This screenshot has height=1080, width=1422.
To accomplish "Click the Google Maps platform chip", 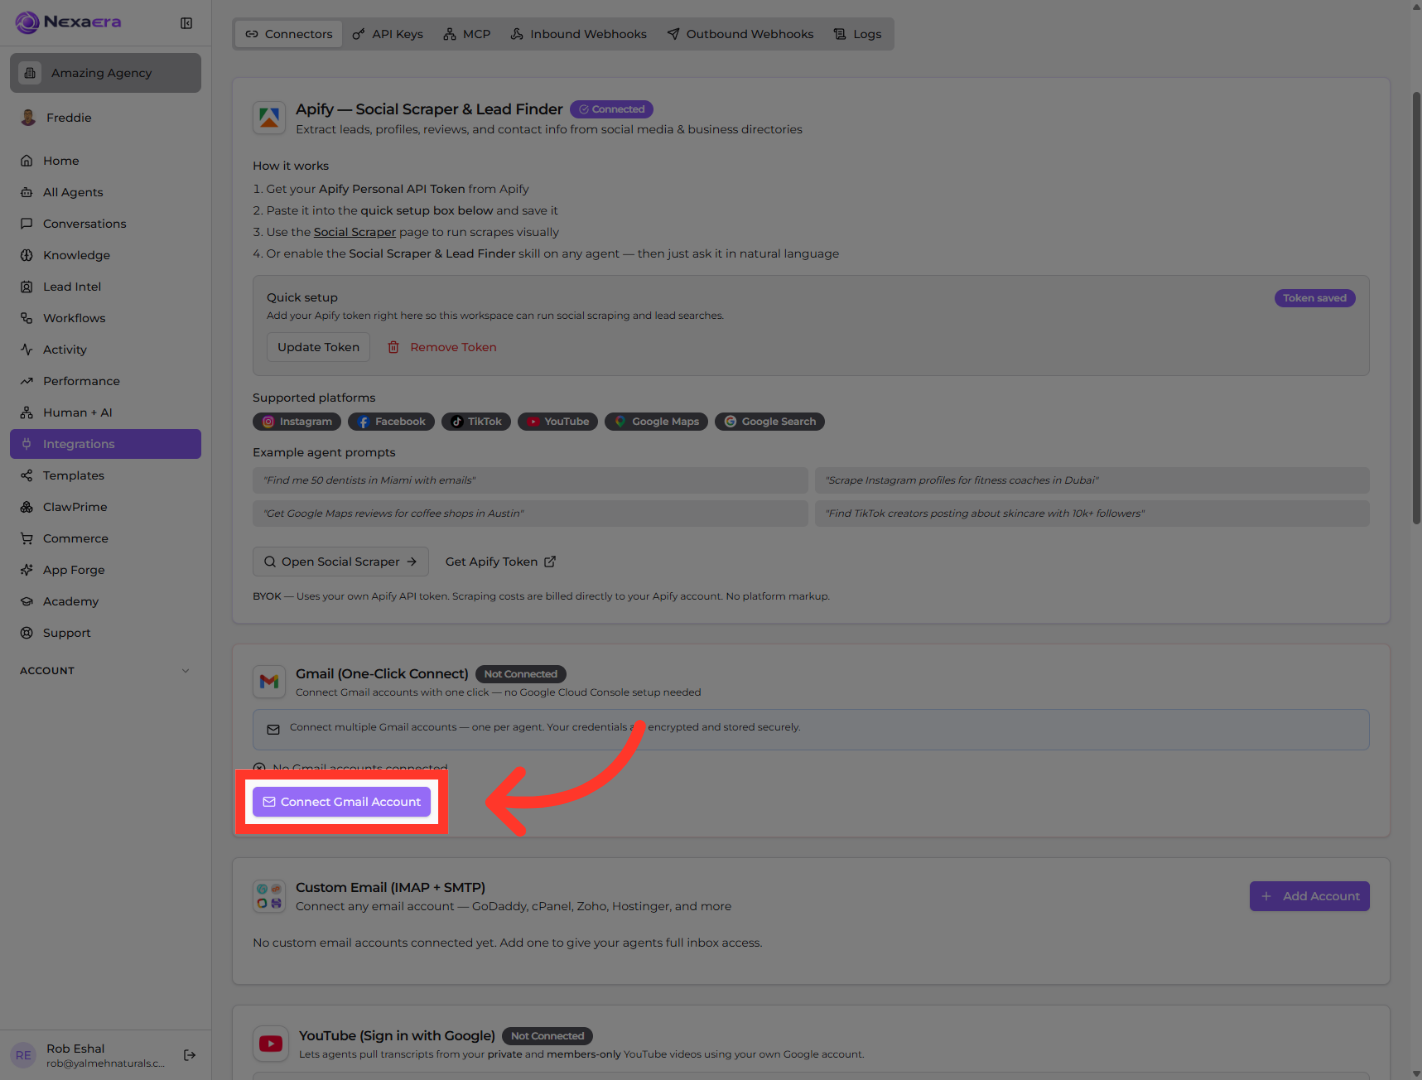I will pyautogui.click(x=656, y=422).
